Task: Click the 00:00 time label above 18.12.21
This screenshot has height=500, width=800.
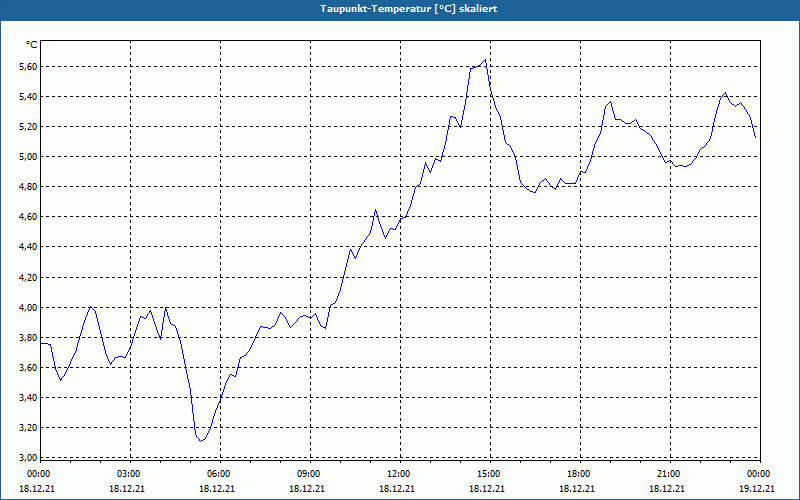Action: click(38, 474)
